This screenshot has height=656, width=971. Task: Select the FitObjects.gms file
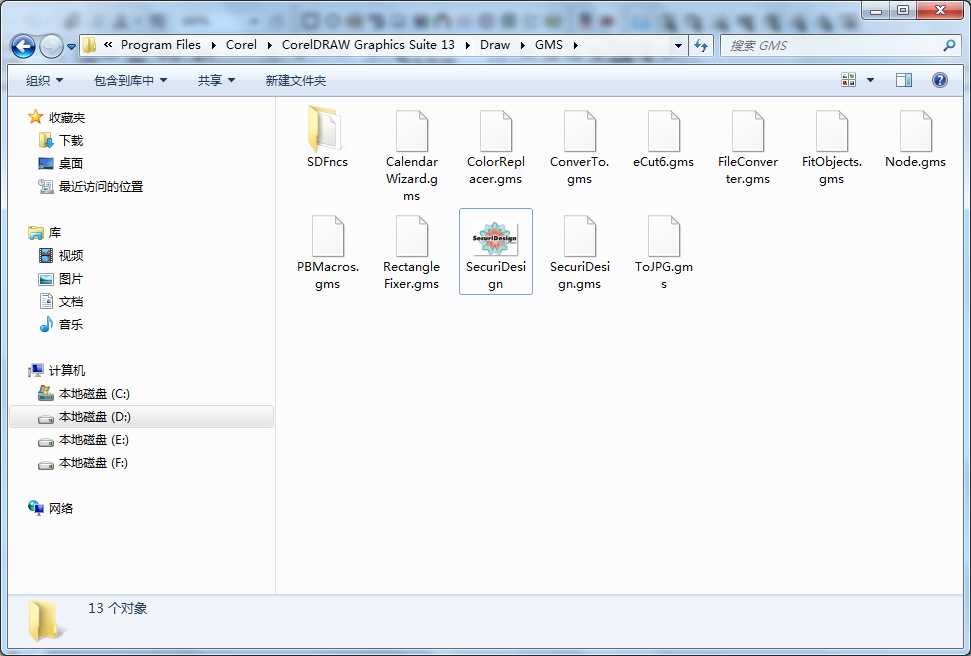click(832, 147)
